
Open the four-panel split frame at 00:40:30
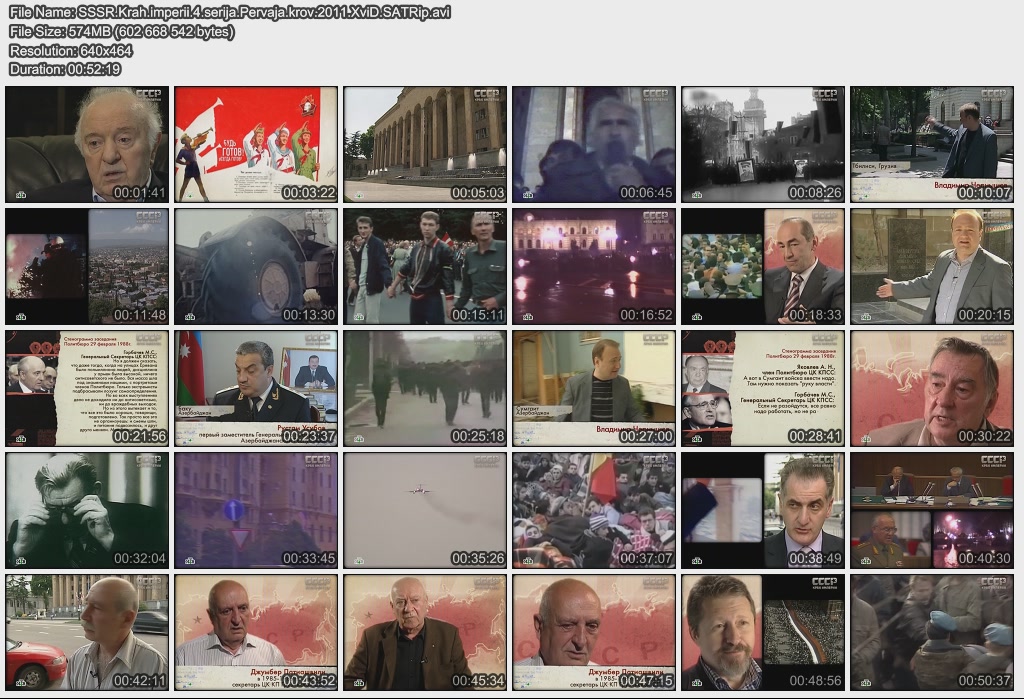(x=932, y=510)
